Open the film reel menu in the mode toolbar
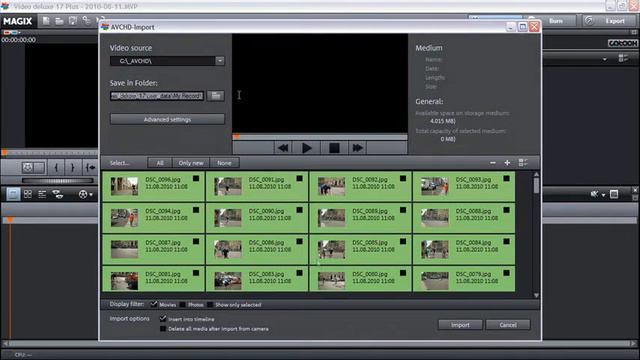This screenshot has height=360, width=640. 85,195
